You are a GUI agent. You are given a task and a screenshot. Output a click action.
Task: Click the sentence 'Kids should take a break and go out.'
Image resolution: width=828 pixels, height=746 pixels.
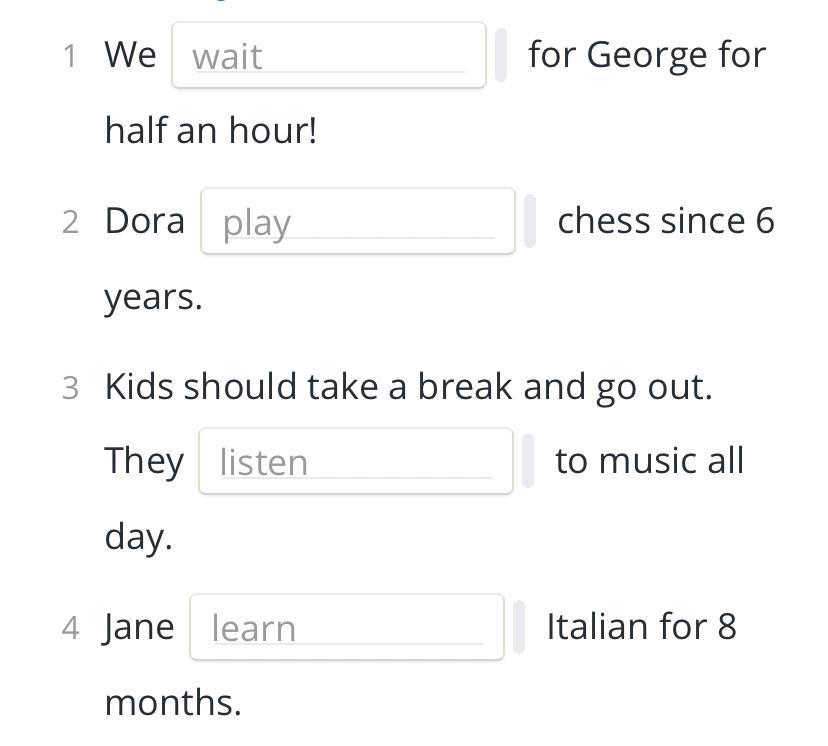pyautogui.click(x=409, y=387)
